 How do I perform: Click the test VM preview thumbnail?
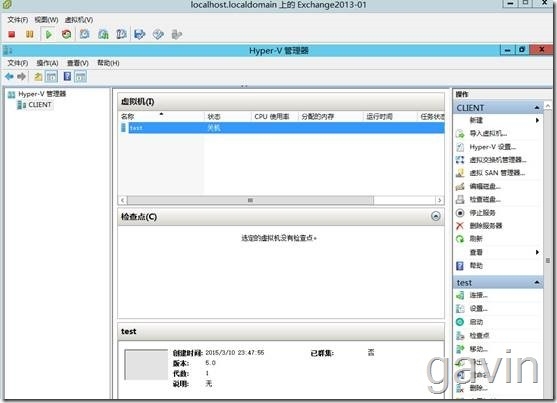coord(146,365)
